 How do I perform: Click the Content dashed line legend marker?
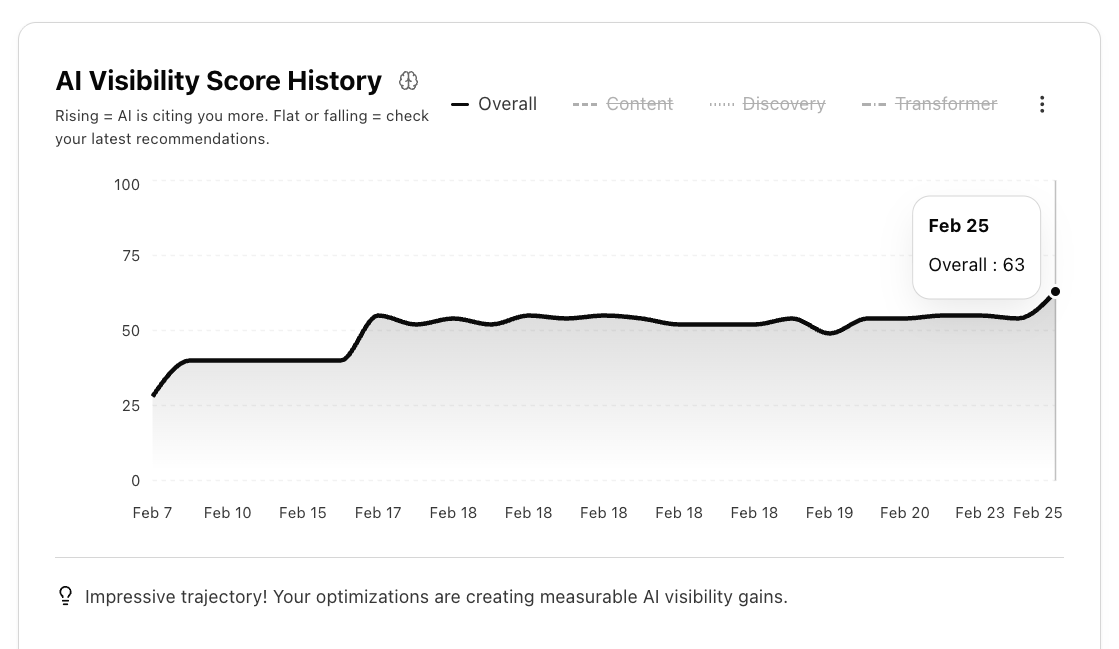(x=585, y=104)
